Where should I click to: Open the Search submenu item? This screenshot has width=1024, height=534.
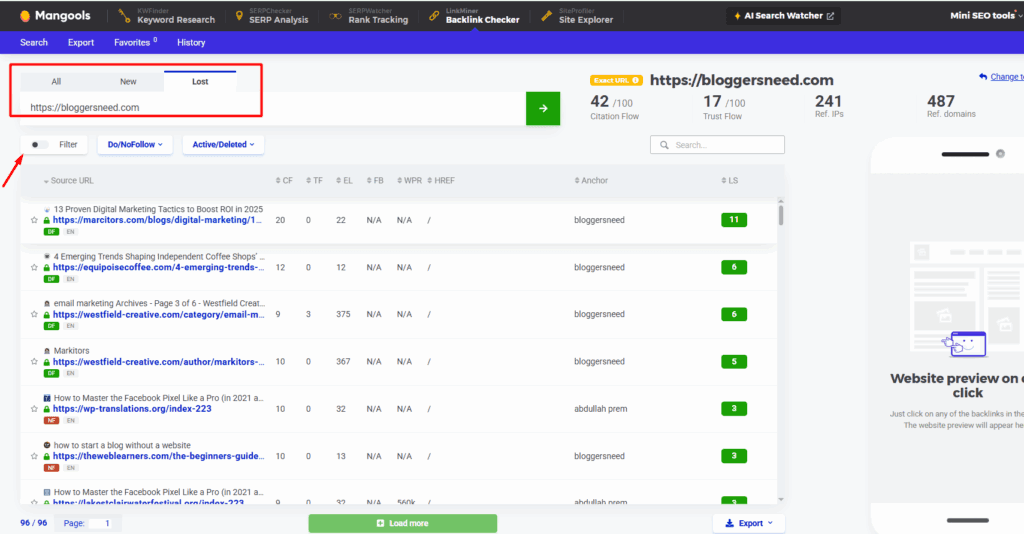(34, 42)
